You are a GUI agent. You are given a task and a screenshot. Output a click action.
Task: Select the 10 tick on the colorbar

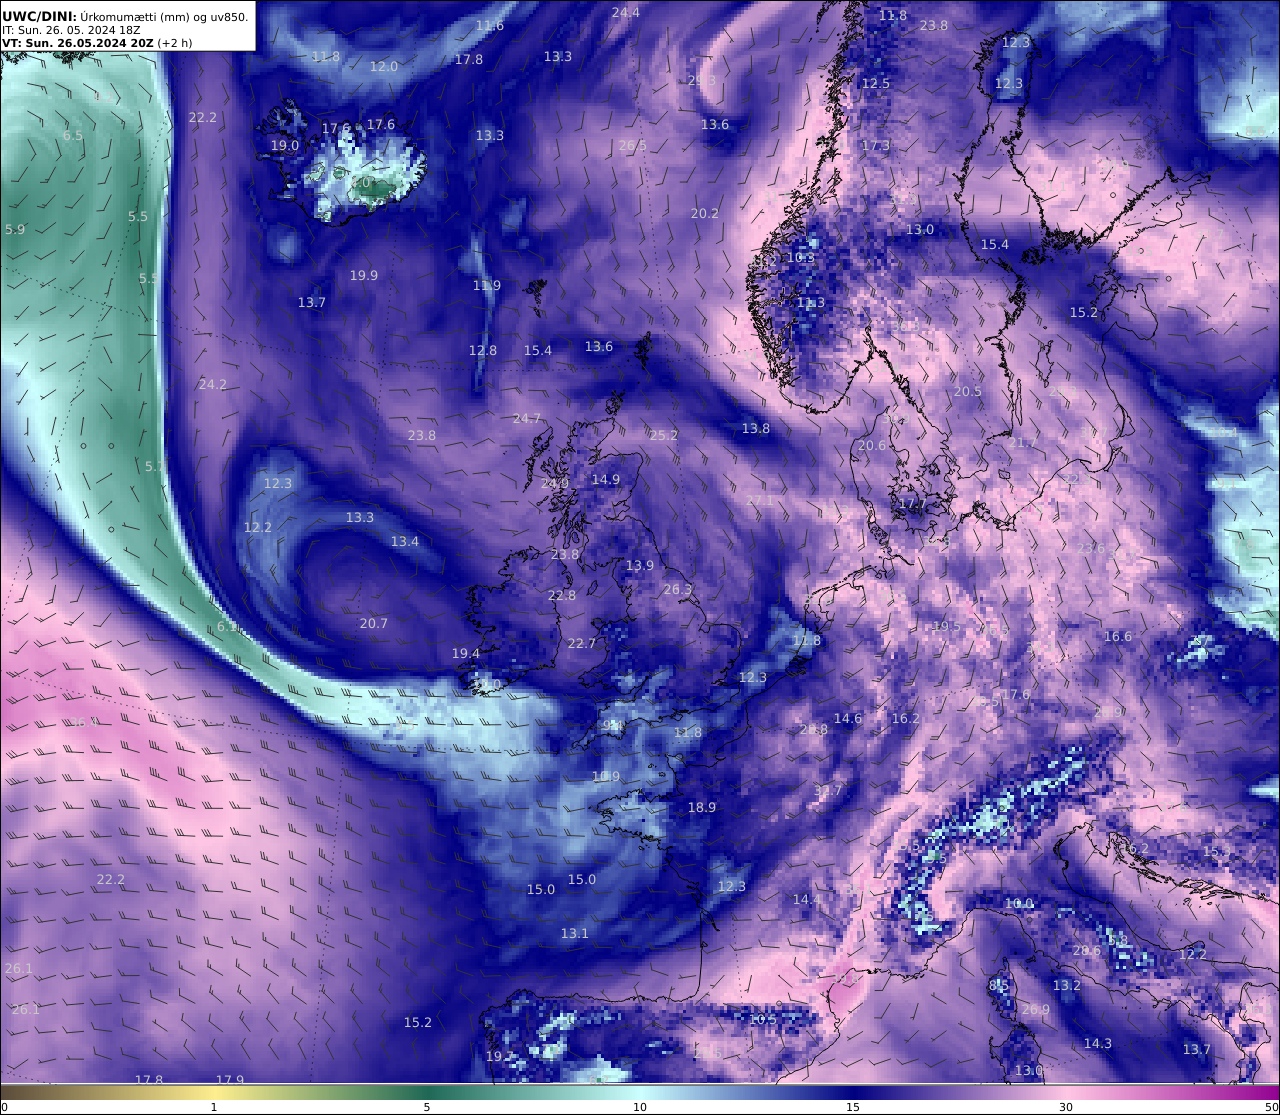(640, 1106)
